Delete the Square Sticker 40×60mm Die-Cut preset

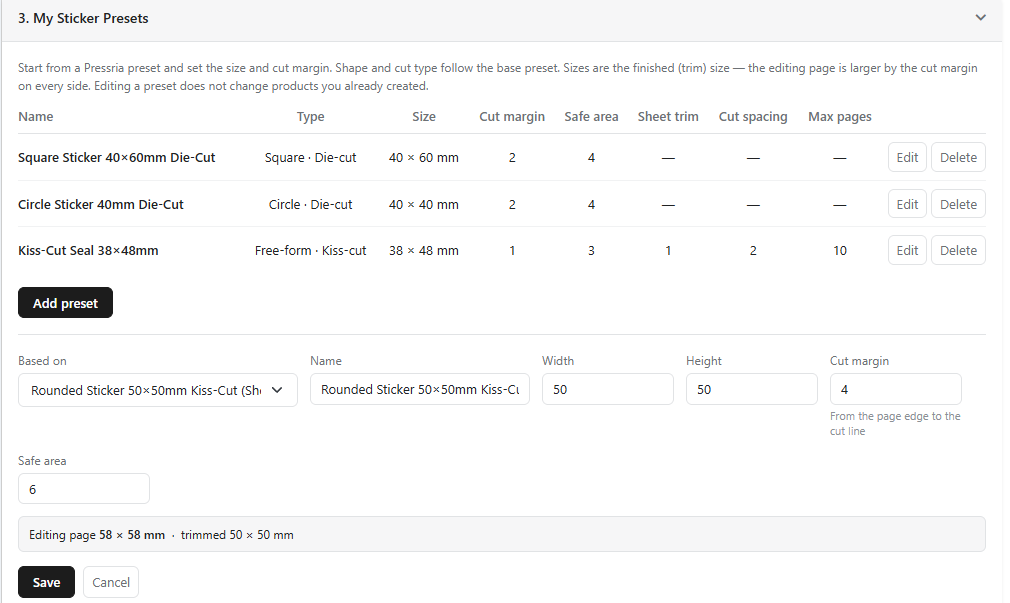click(958, 157)
